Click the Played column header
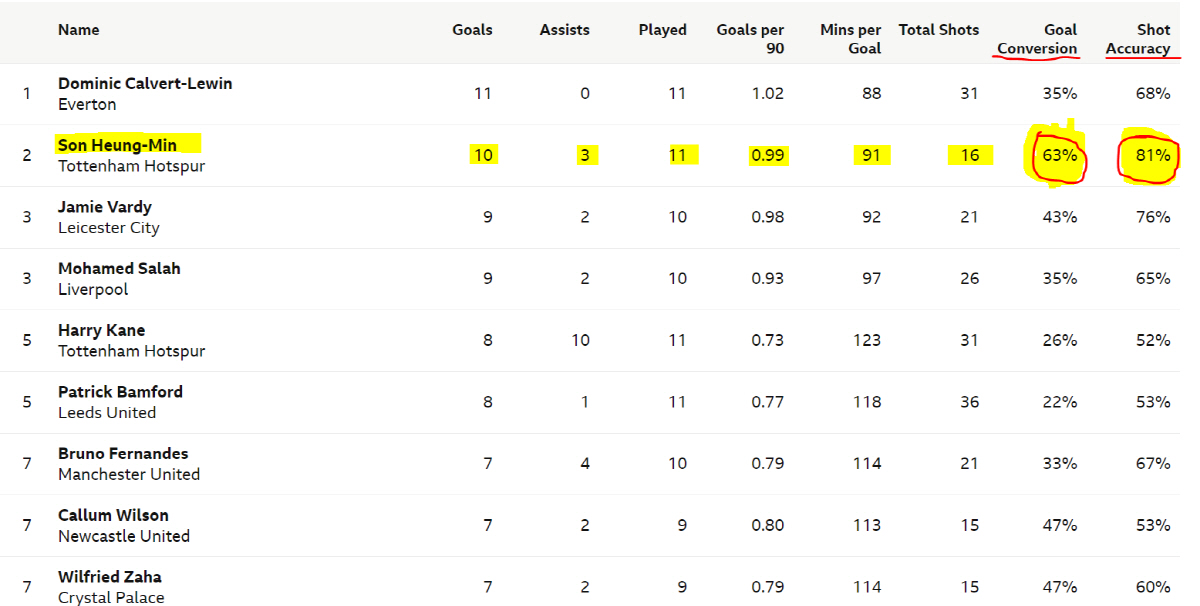 pos(662,30)
